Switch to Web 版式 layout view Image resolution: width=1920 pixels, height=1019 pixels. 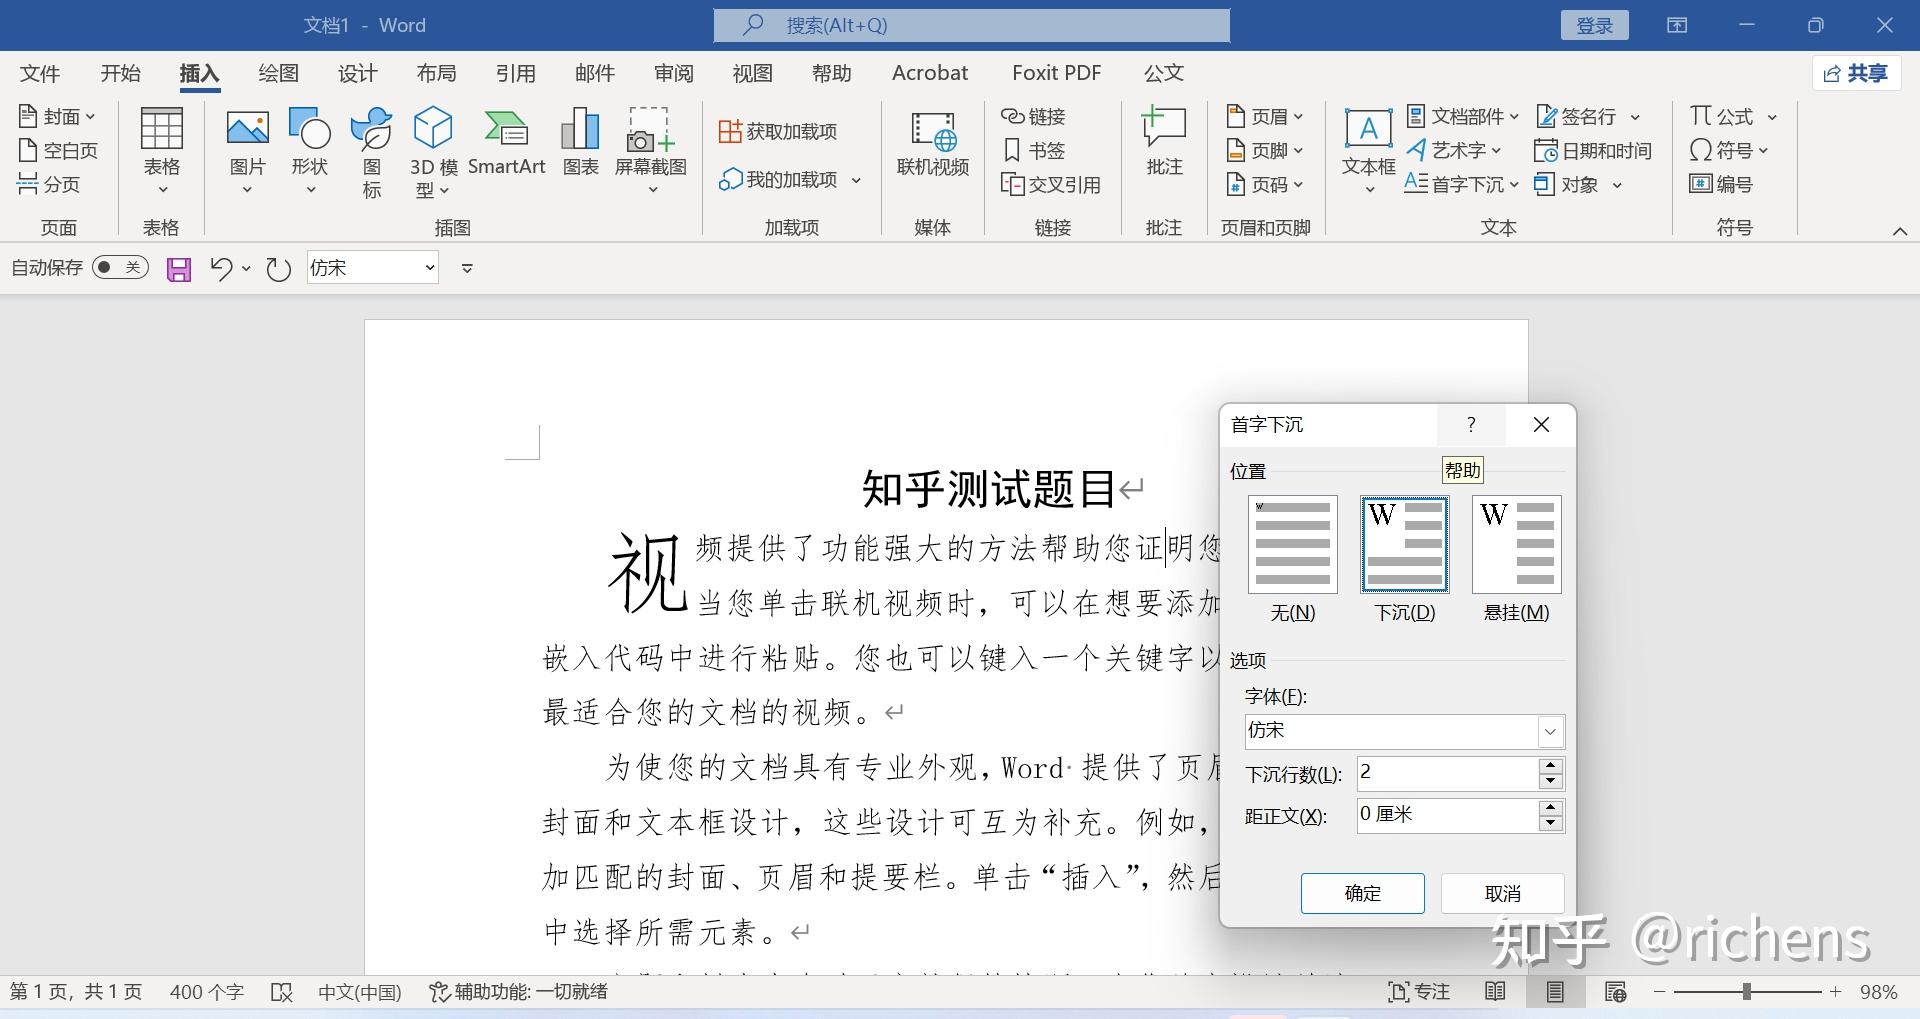click(x=1615, y=992)
